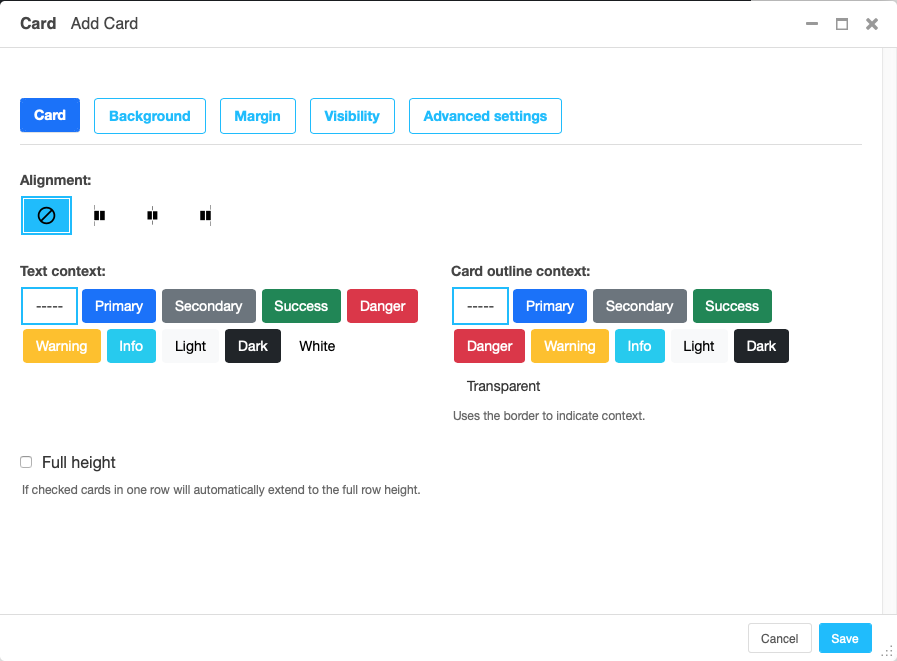The width and height of the screenshot is (897, 661).
Task: Switch to the Margin tab
Action: pyautogui.click(x=257, y=116)
